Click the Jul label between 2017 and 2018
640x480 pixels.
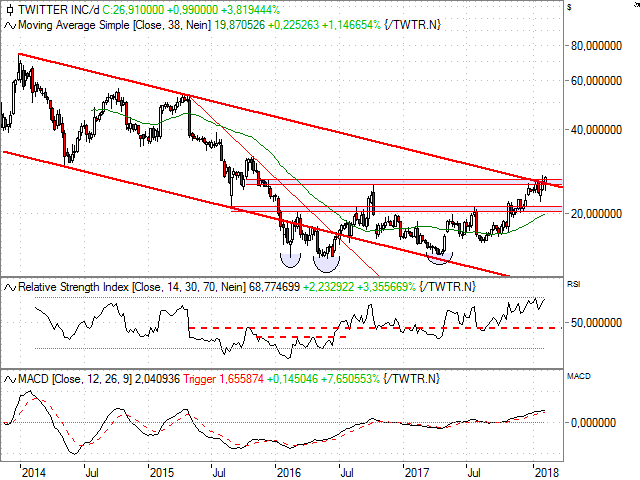(x=474, y=473)
